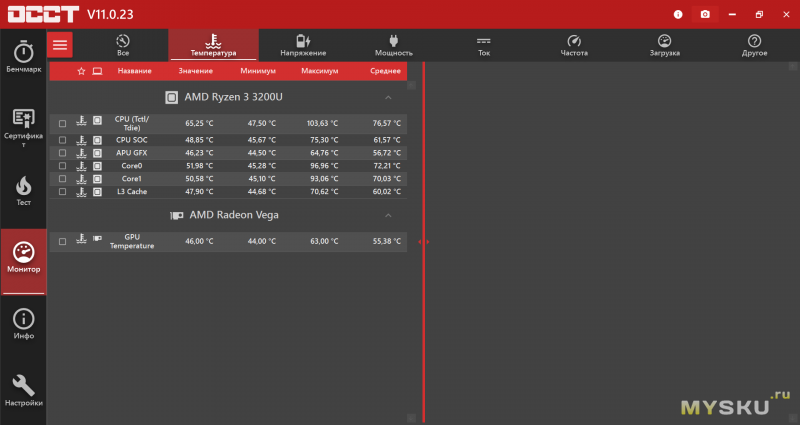Select the L3 Cache sensor name
The image size is (800, 425).
click(132, 192)
